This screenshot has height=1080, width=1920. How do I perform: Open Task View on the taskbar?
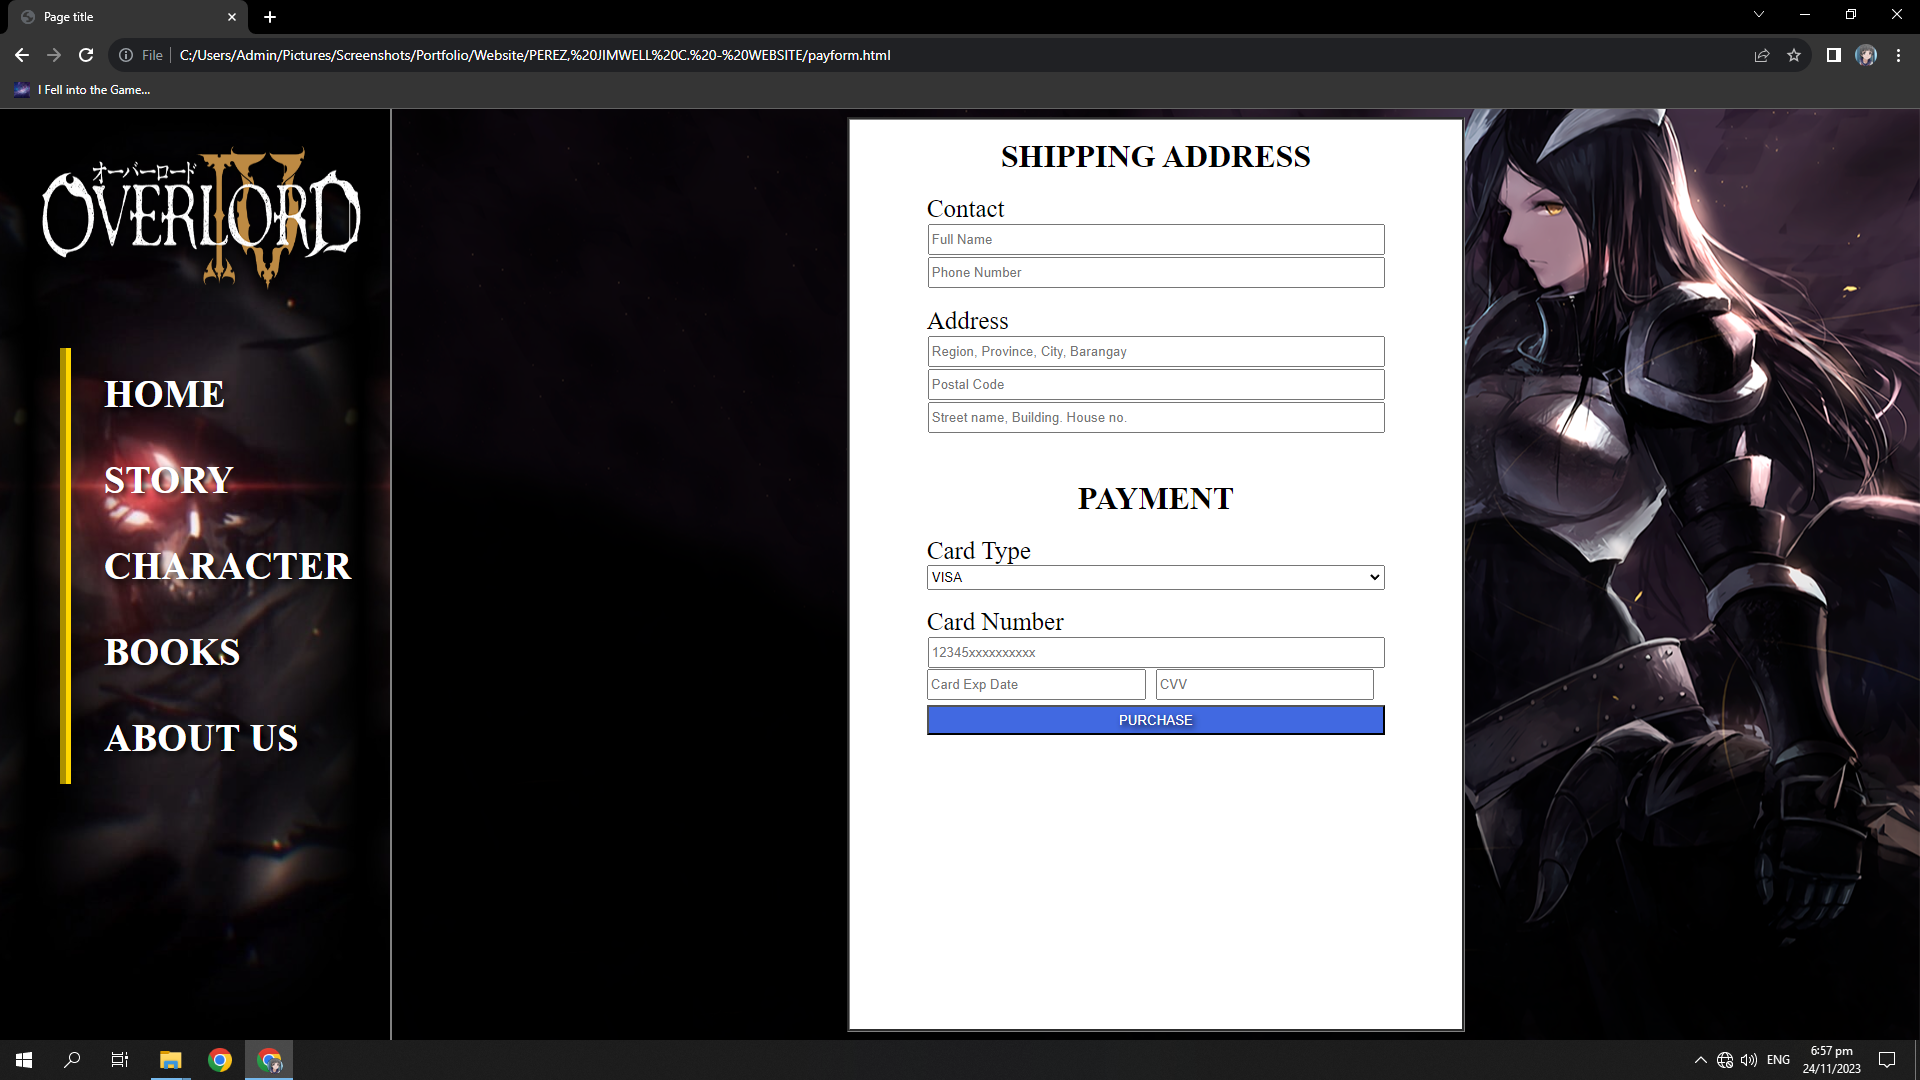(x=120, y=1060)
